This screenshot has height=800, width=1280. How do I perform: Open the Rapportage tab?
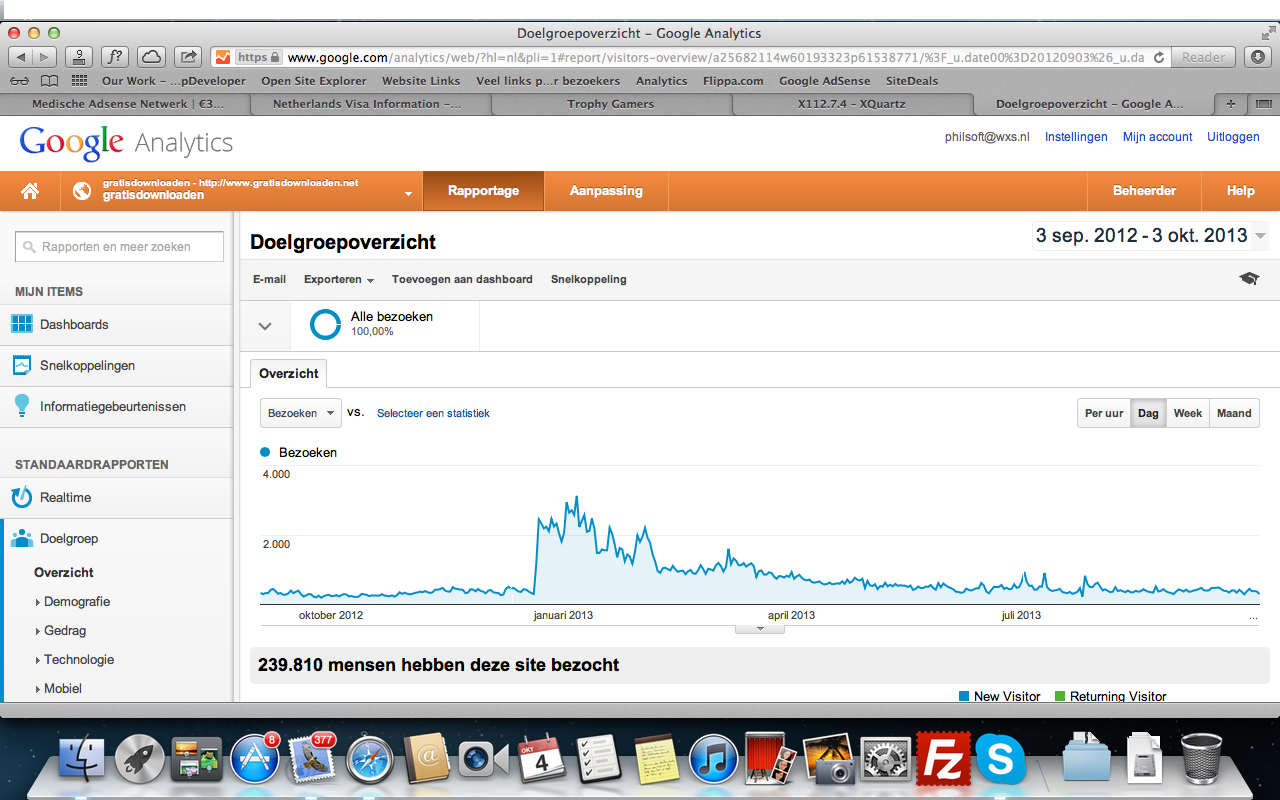(x=483, y=191)
